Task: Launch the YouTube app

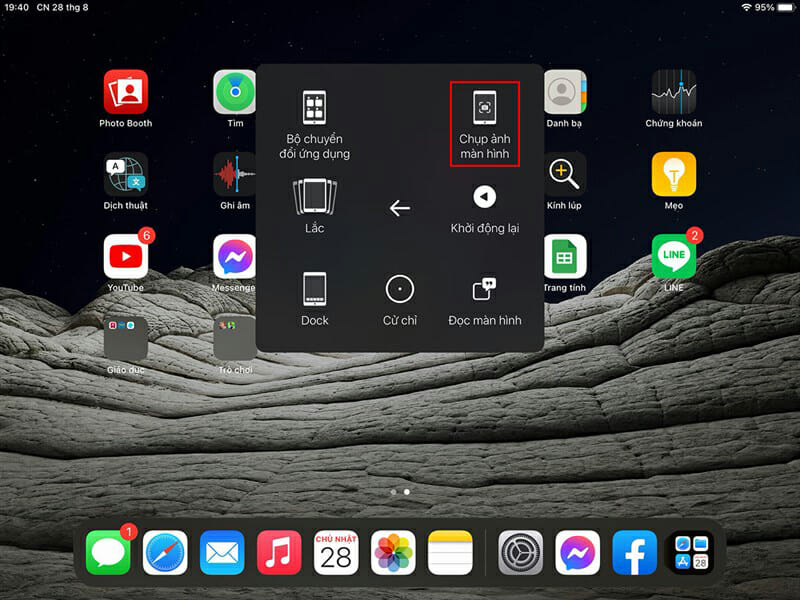Action: click(126, 257)
